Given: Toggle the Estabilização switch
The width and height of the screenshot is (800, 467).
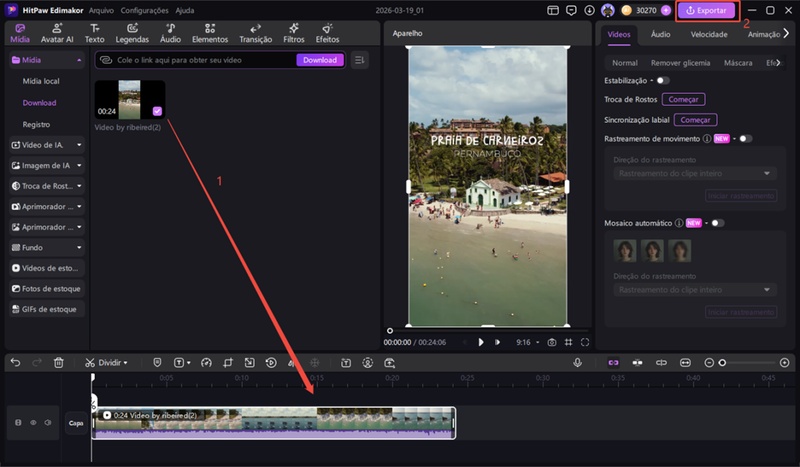Looking at the screenshot, I should click(x=663, y=80).
